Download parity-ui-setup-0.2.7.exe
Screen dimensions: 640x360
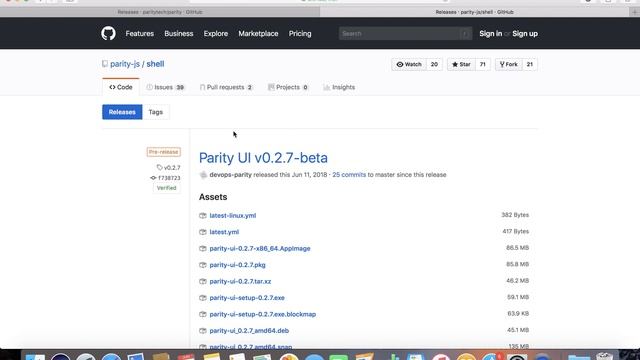pos(247,298)
